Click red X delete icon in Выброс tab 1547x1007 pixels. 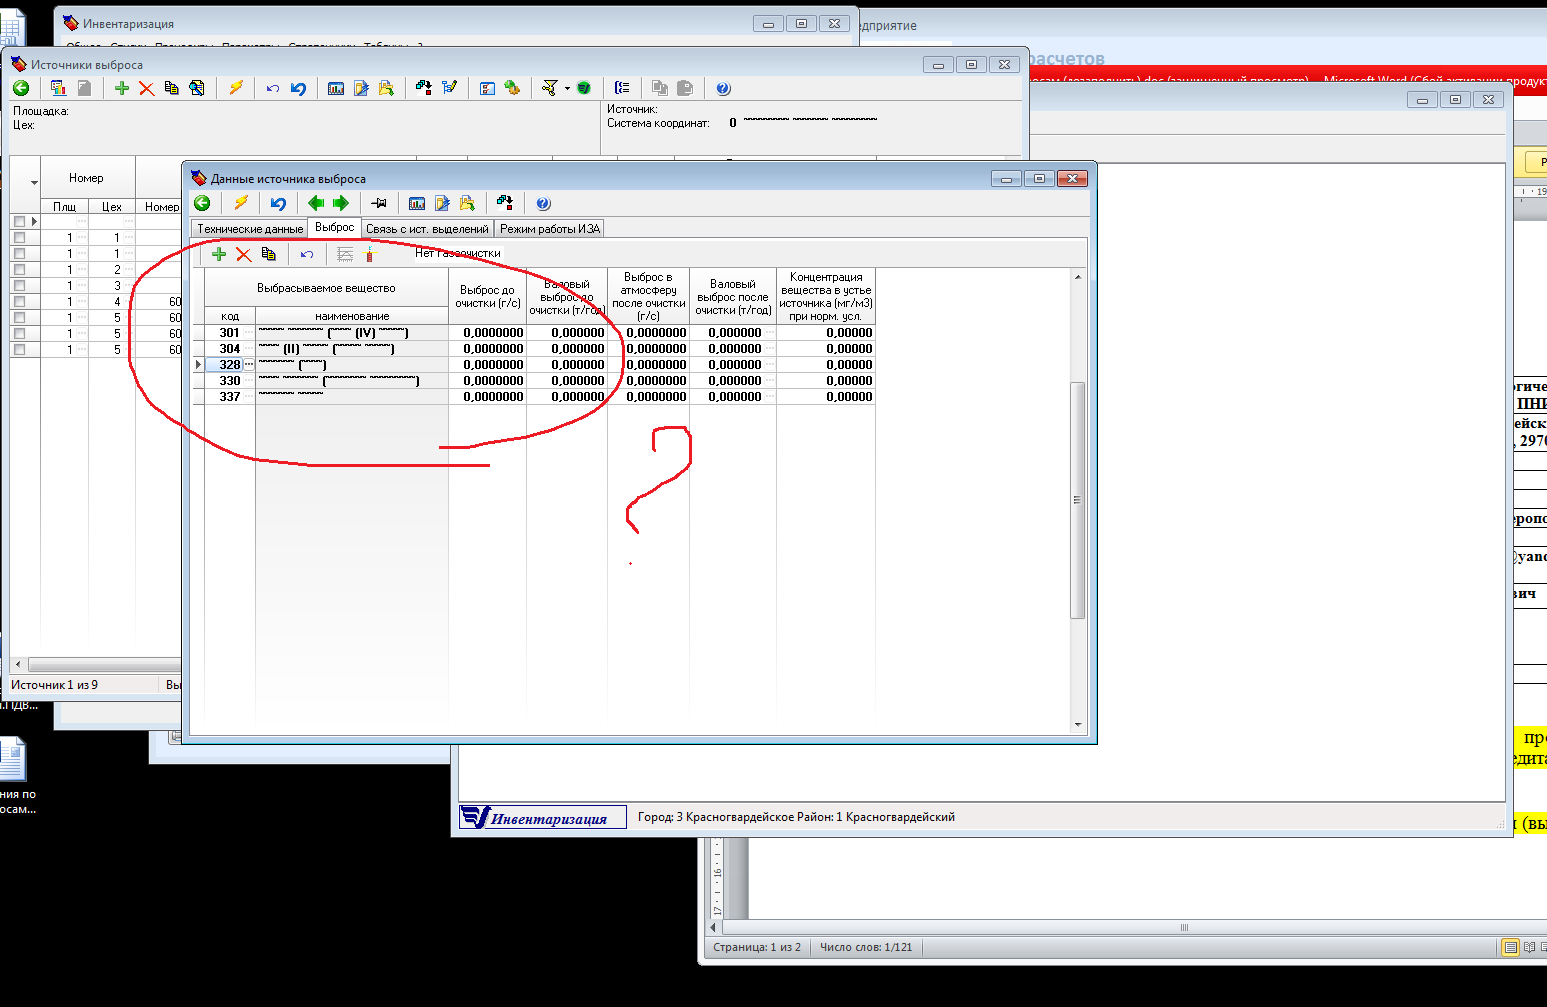click(243, 254)
